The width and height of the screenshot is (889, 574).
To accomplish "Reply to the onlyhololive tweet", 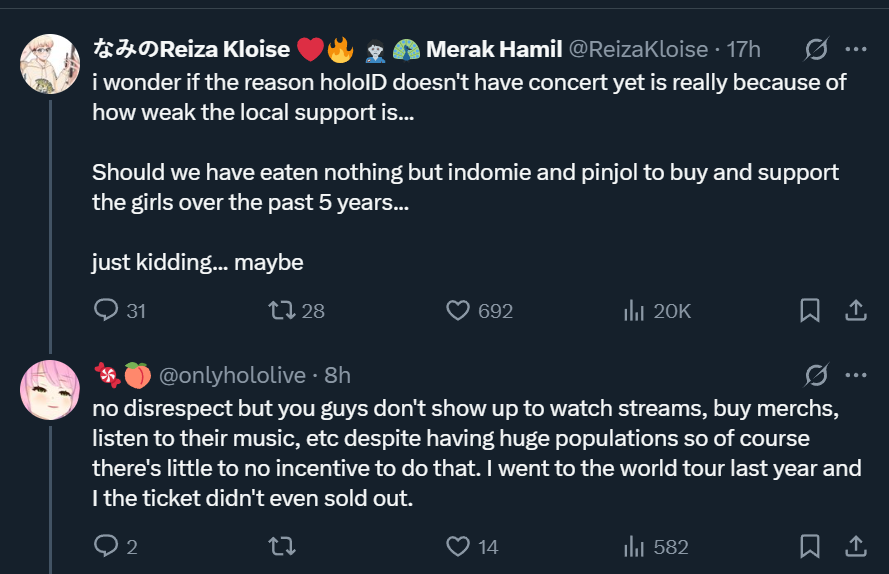I will (x=106, y=546).
